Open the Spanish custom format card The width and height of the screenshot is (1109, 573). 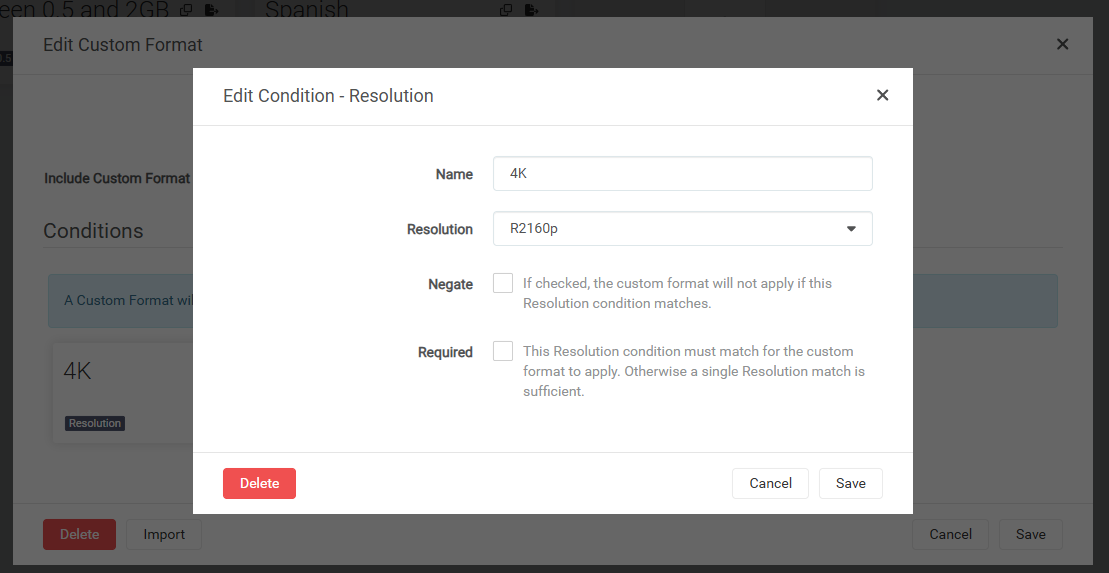click(x=380, y=11)
